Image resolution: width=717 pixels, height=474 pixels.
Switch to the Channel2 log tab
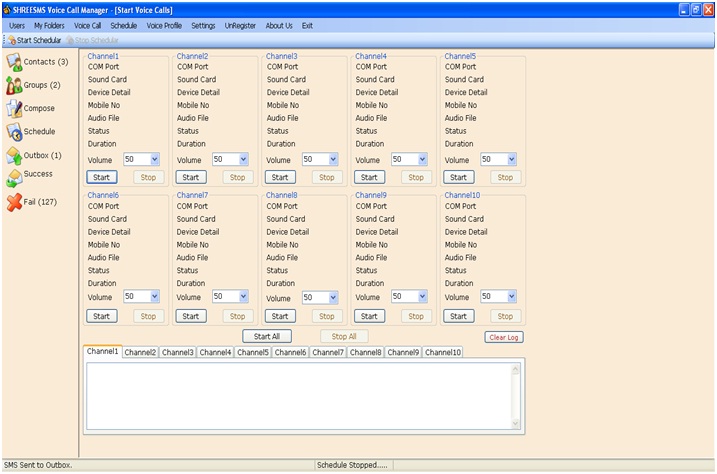click(x=140, y=352)
